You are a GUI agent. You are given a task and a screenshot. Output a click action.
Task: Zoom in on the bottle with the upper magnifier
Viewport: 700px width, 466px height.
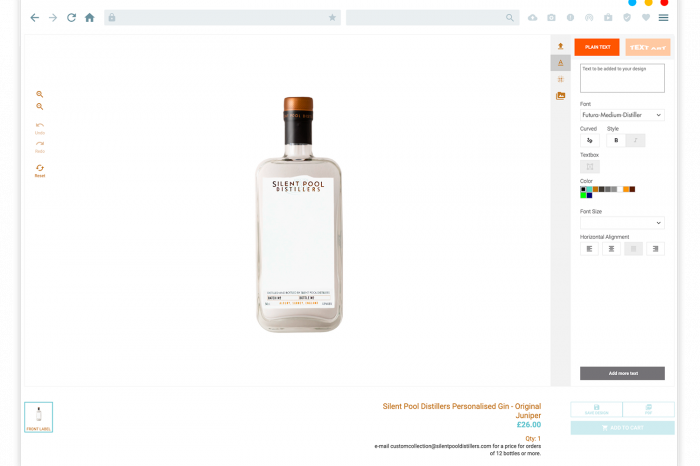pos(40,94)
